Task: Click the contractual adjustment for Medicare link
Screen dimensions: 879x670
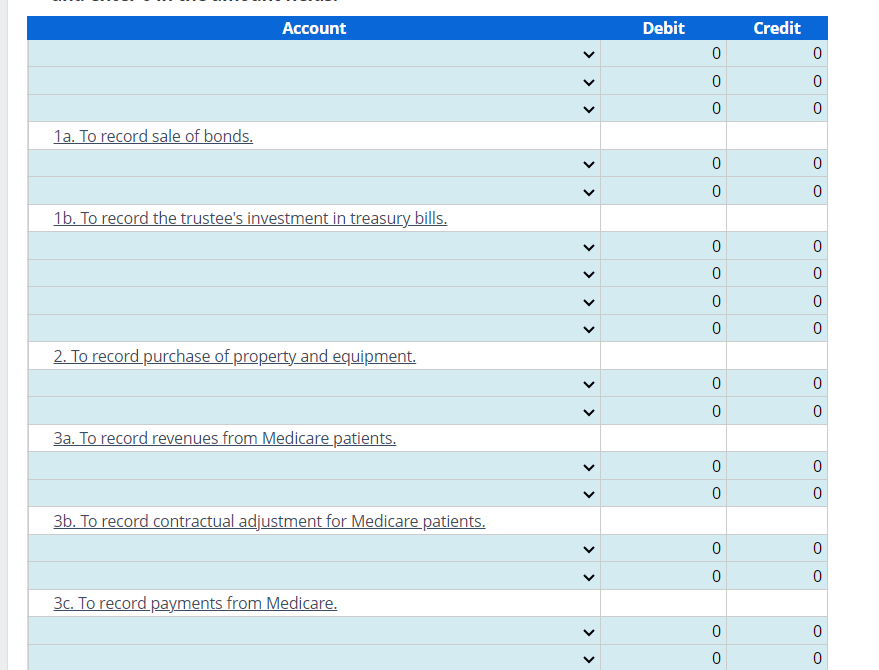Action: tap(269, 520)
